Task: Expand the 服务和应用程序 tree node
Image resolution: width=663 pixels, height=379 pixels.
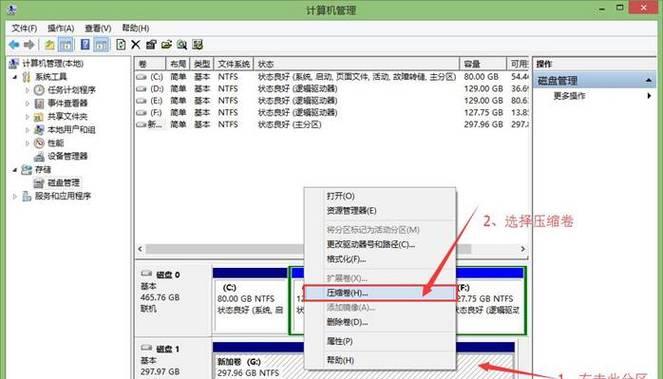Action: (15, 196)
